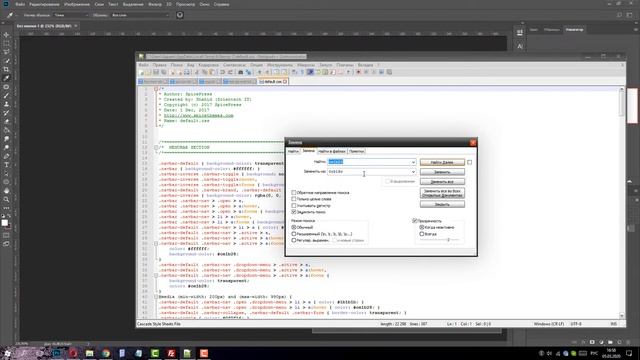Viewport: 640px width, 360px height.
Task: Click the 'Заменить' button
Action: click(x=442, y=172)
